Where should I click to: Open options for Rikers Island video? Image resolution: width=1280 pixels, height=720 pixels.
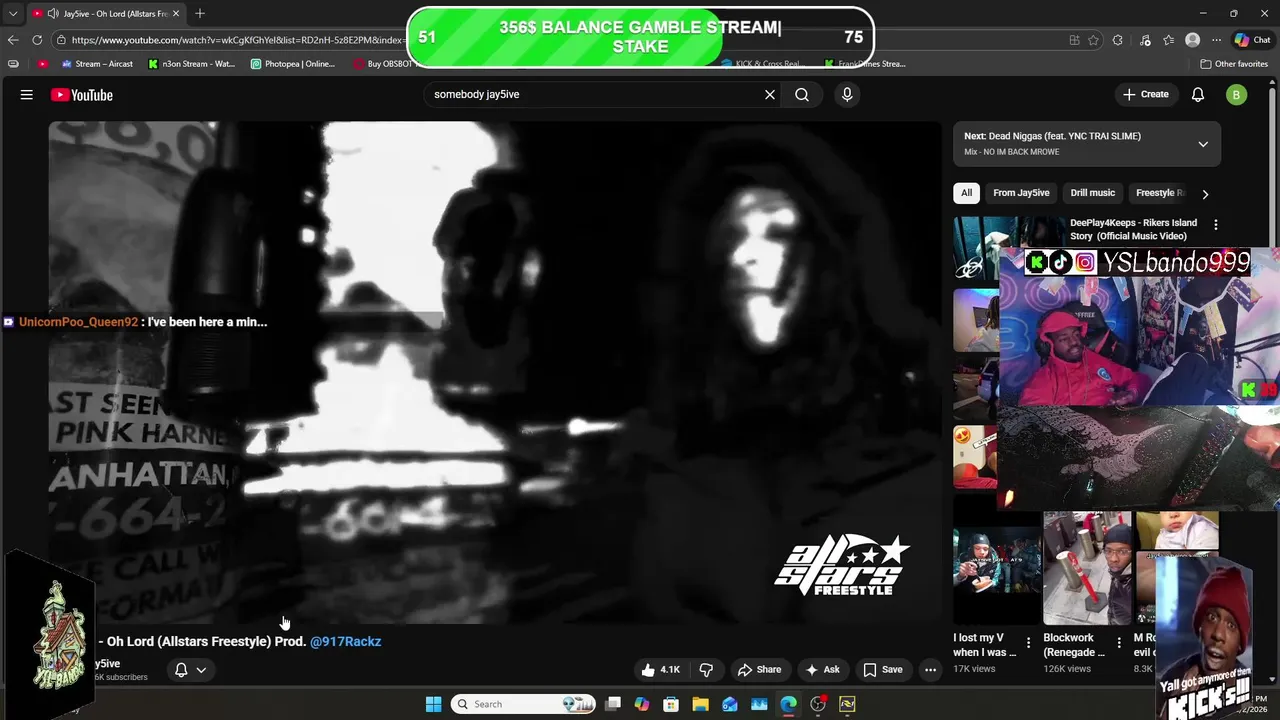tap(1215, 225)
